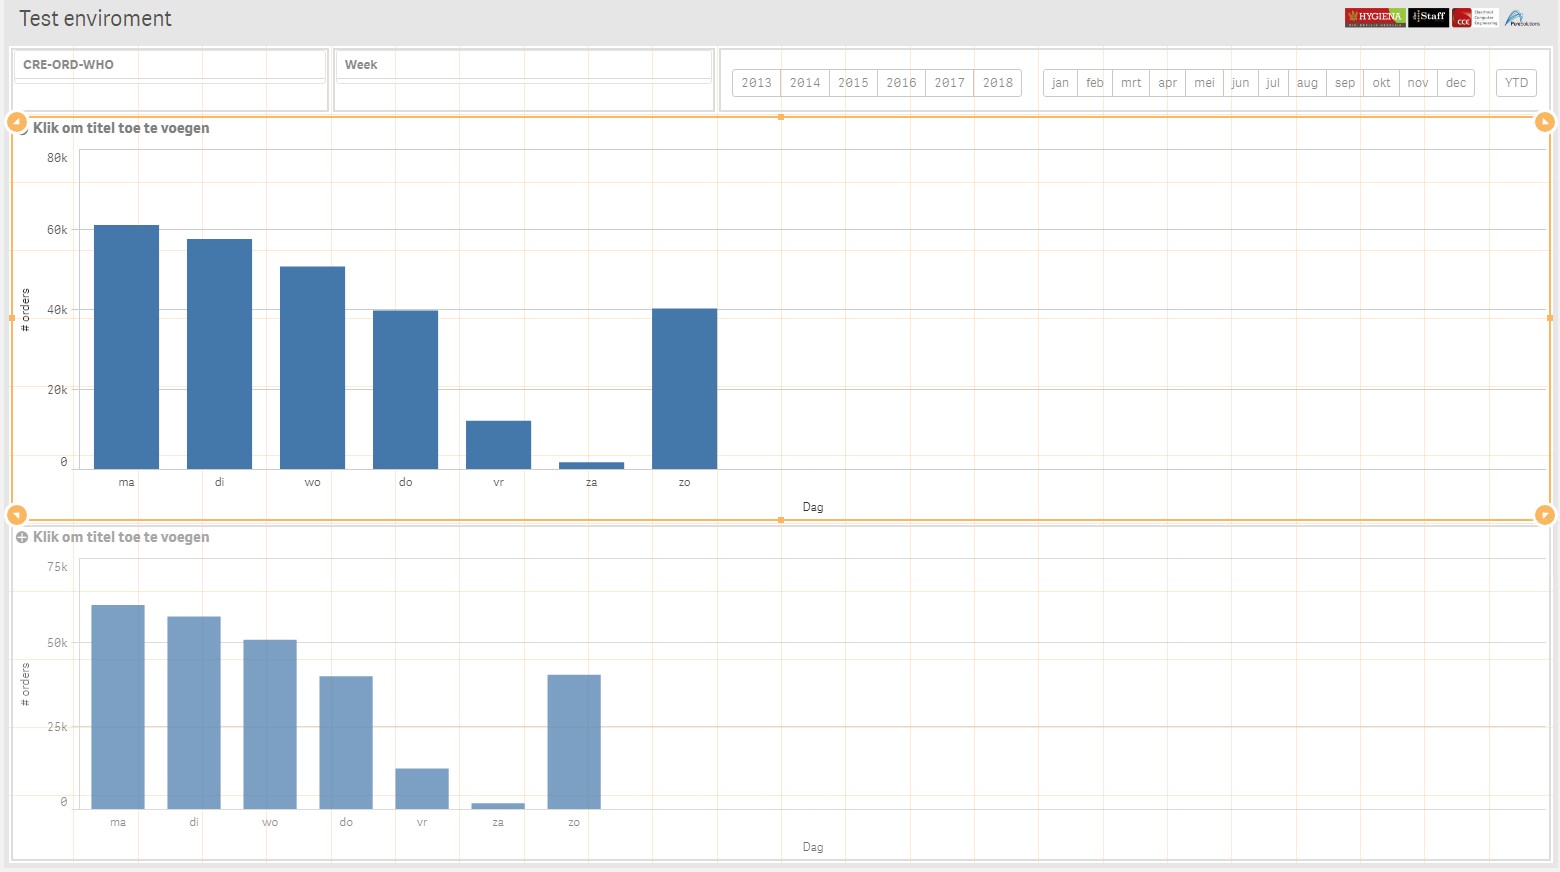Filter on month apr
The height and width of the screenshot is (872, 1560).
coord(1167,83)
